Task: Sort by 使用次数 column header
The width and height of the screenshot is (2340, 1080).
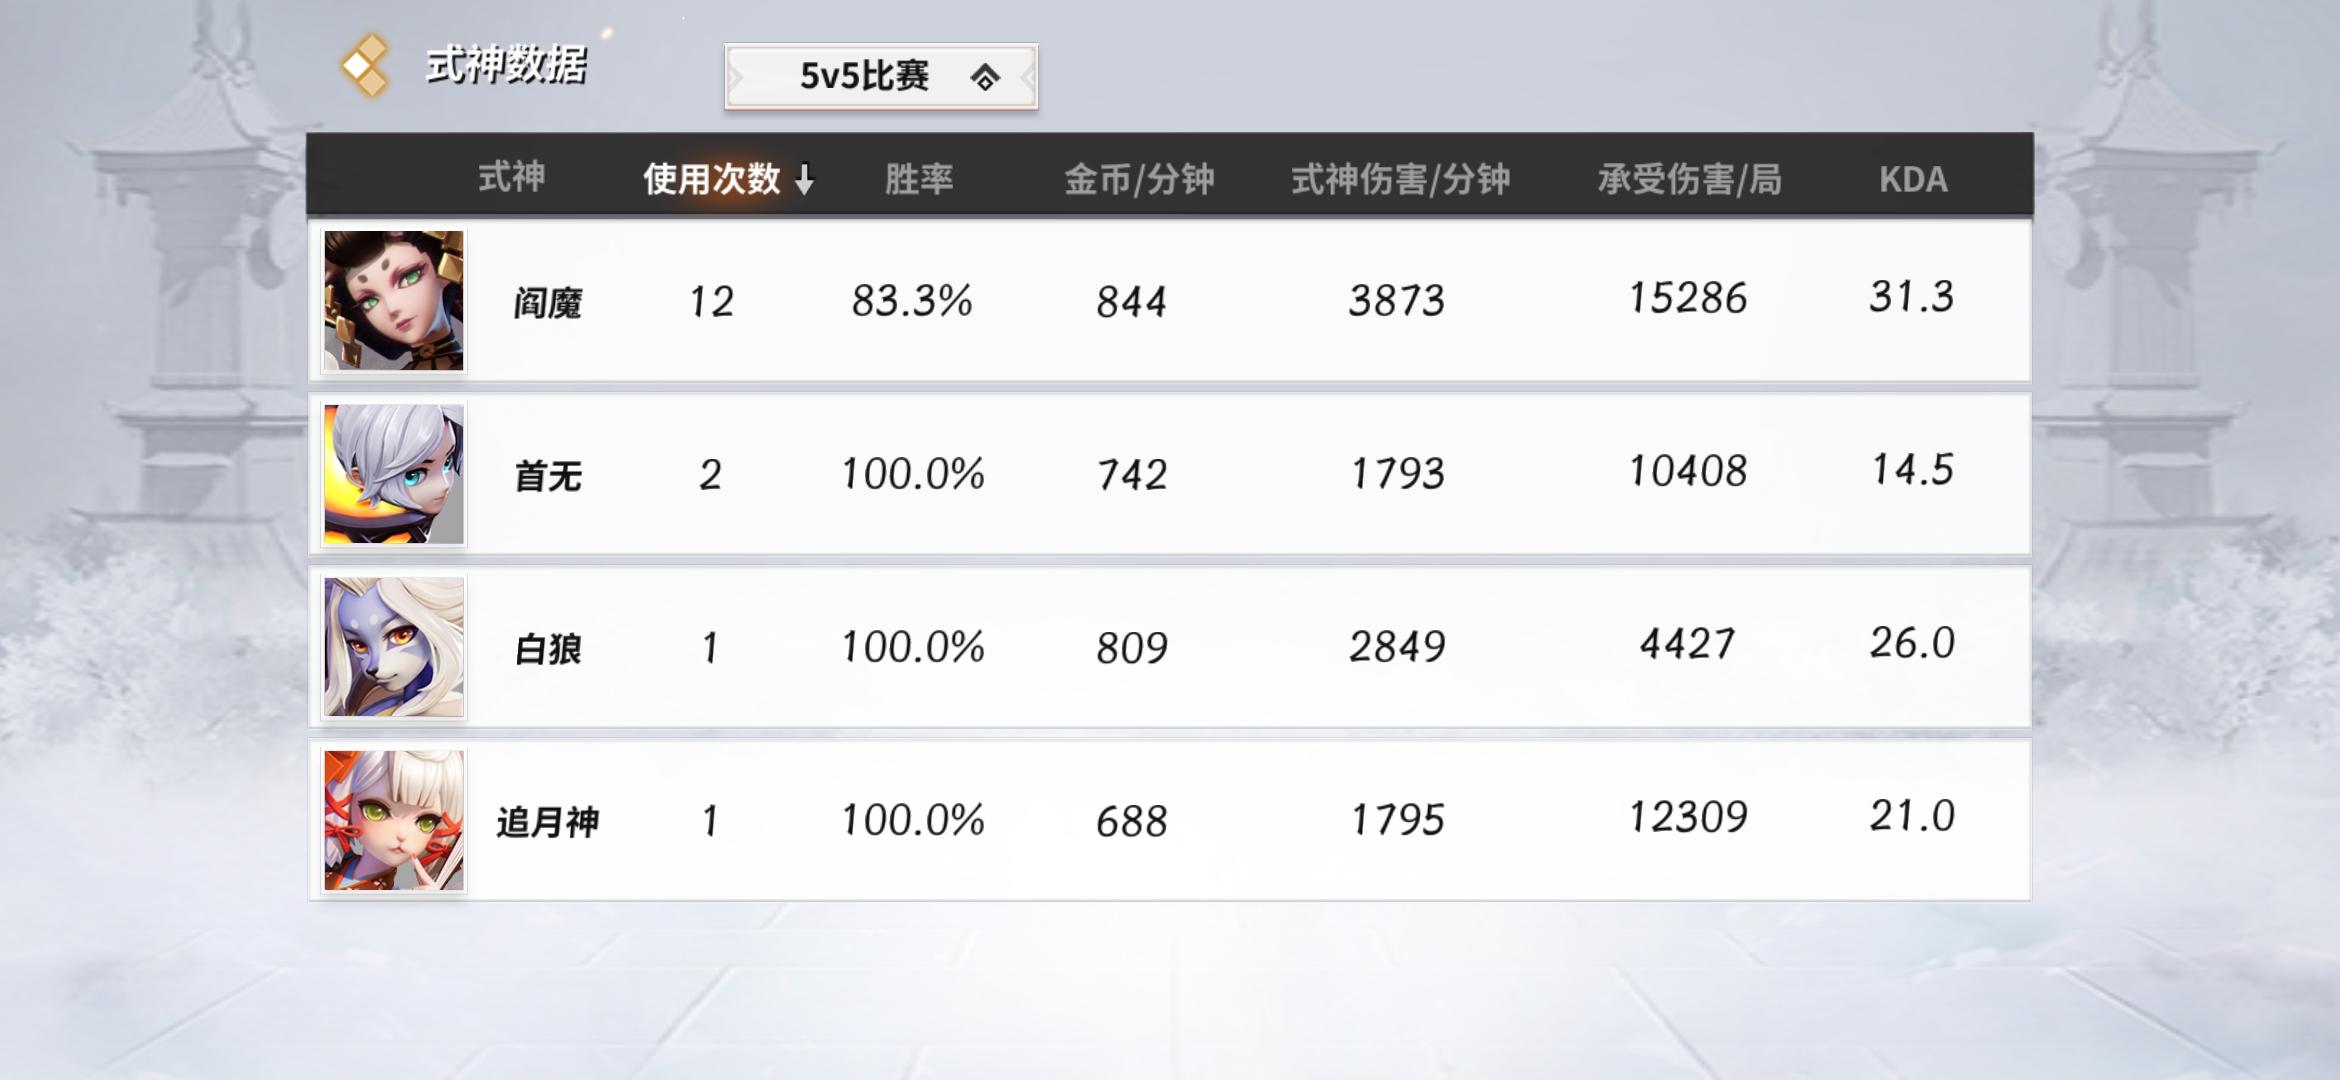Action: click(711, 179)
